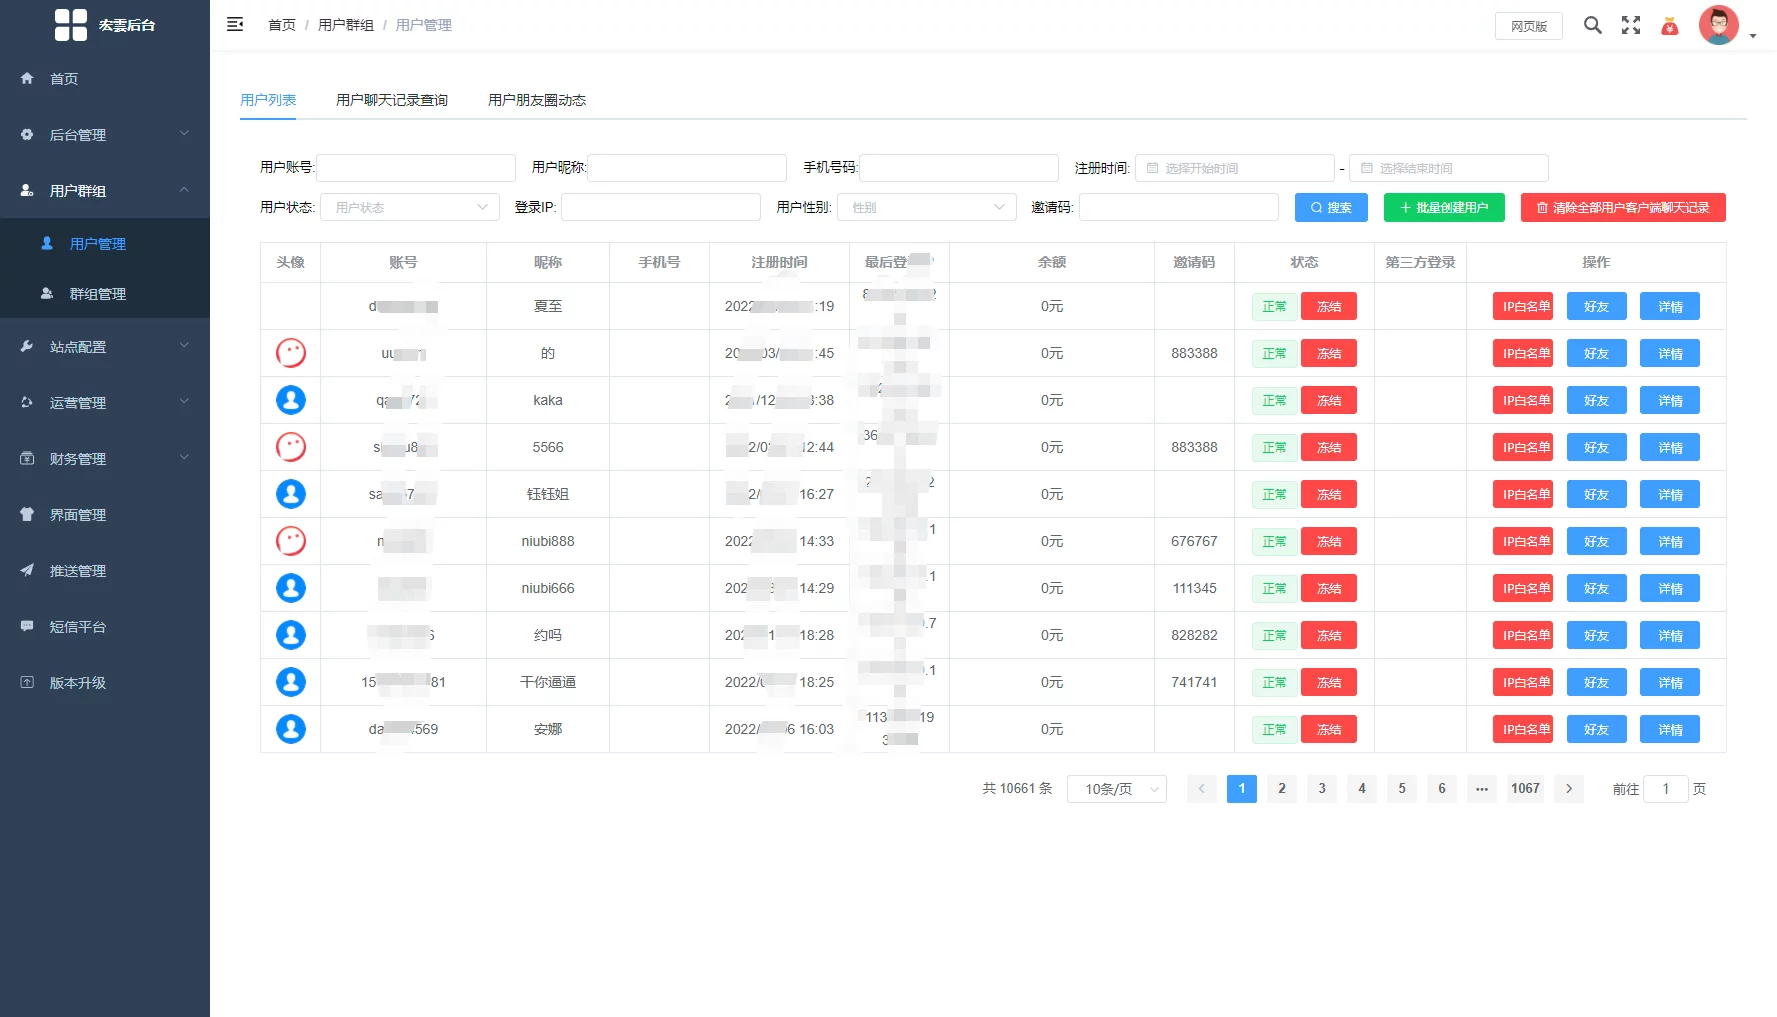Switch to 用户朋友圈动态 tab

point(536,100)
